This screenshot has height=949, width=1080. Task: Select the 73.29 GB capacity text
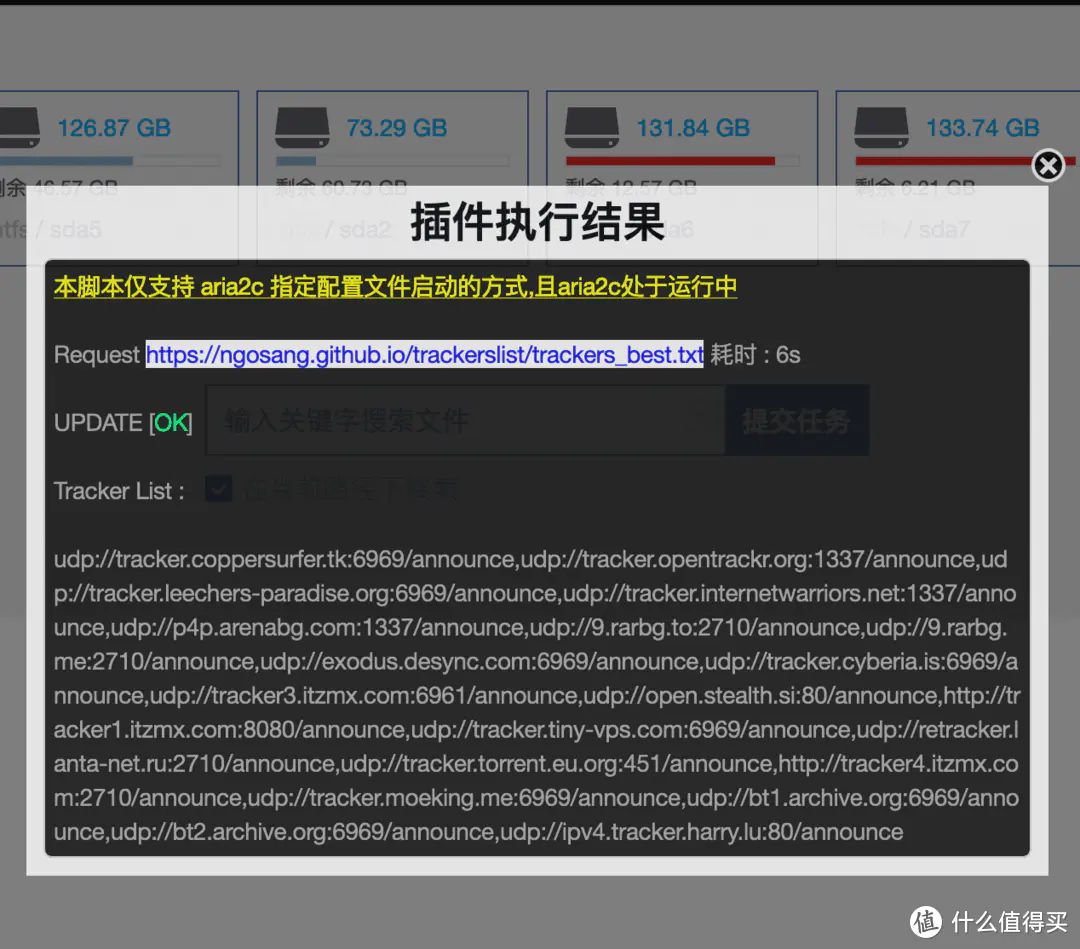pyautogui.click(x=397, y=127)
